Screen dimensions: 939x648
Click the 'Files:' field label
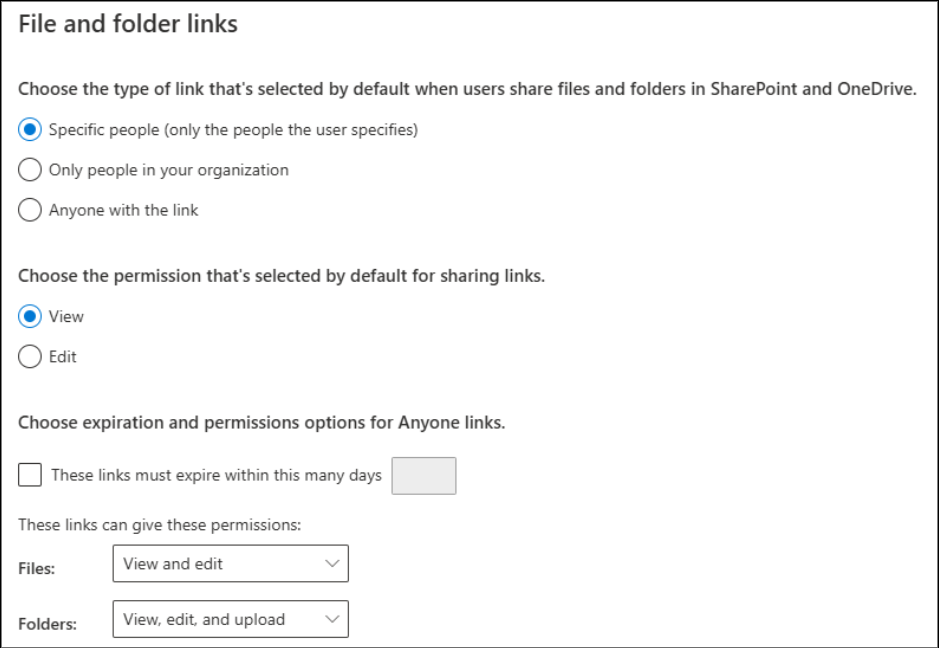click(x=37, y=568)
